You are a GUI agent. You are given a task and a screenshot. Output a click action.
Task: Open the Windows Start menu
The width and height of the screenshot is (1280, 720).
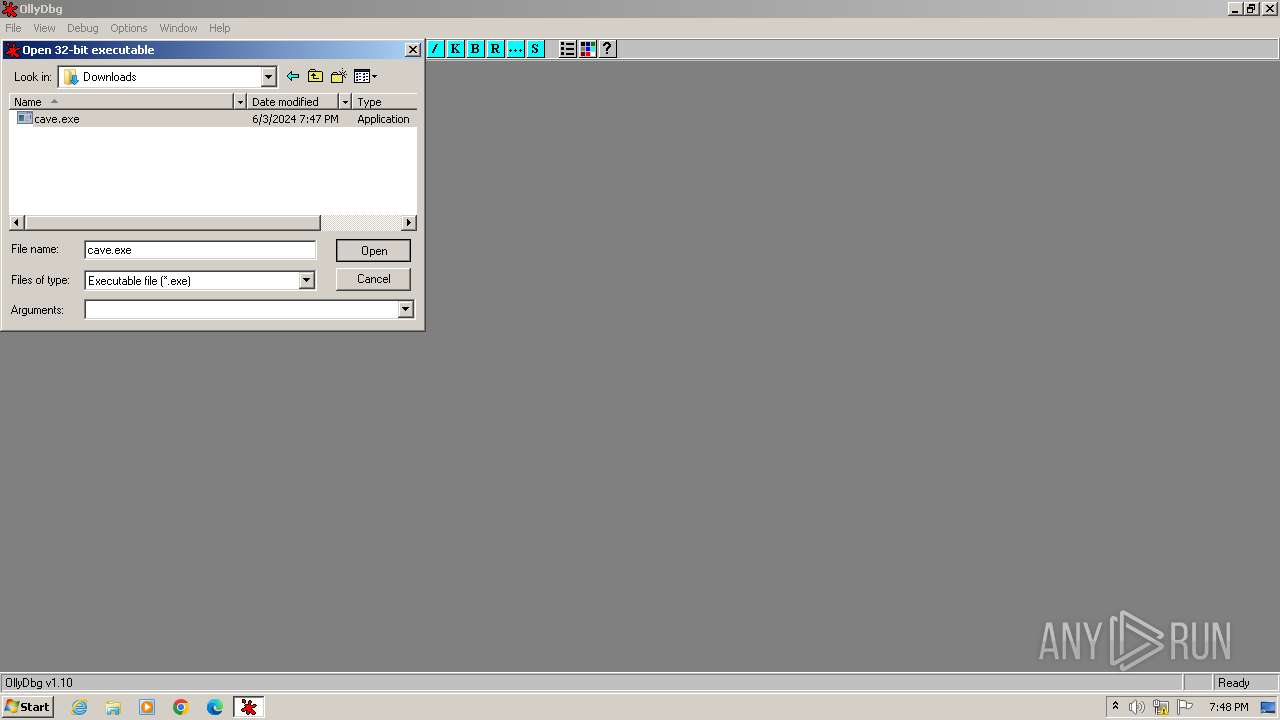point(27,707)
